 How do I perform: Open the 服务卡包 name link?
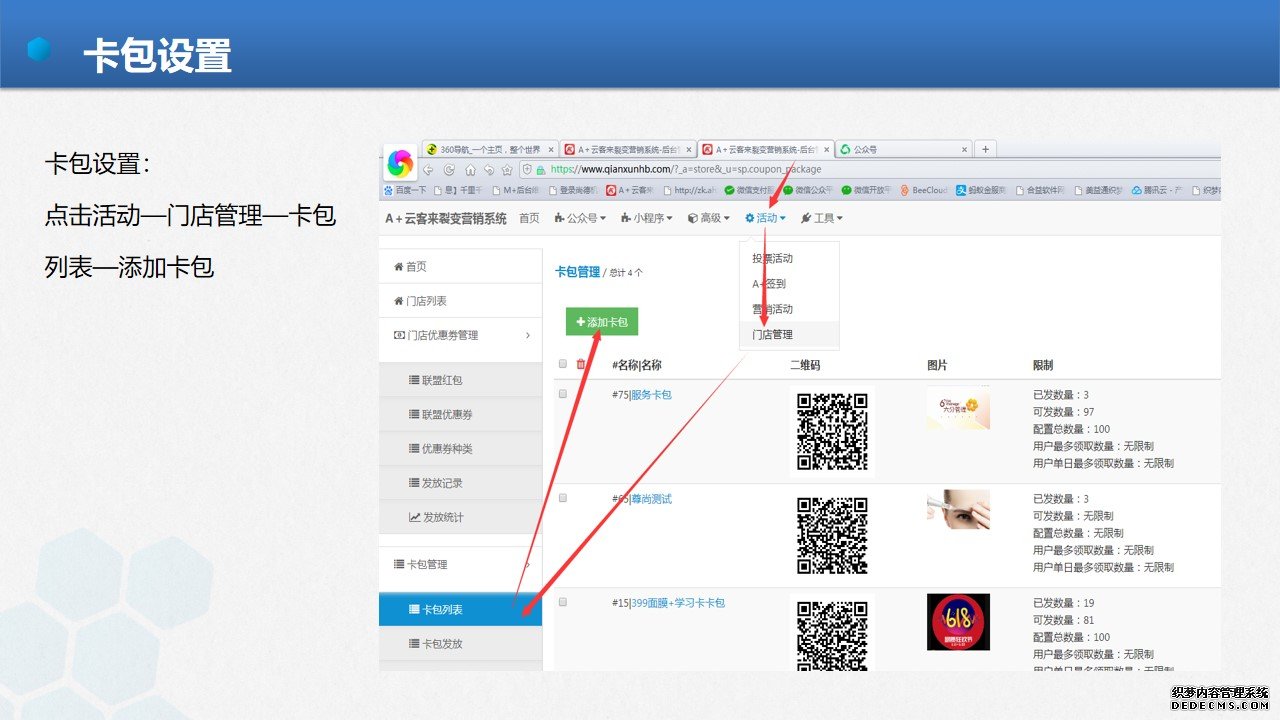tap(651, 395)
